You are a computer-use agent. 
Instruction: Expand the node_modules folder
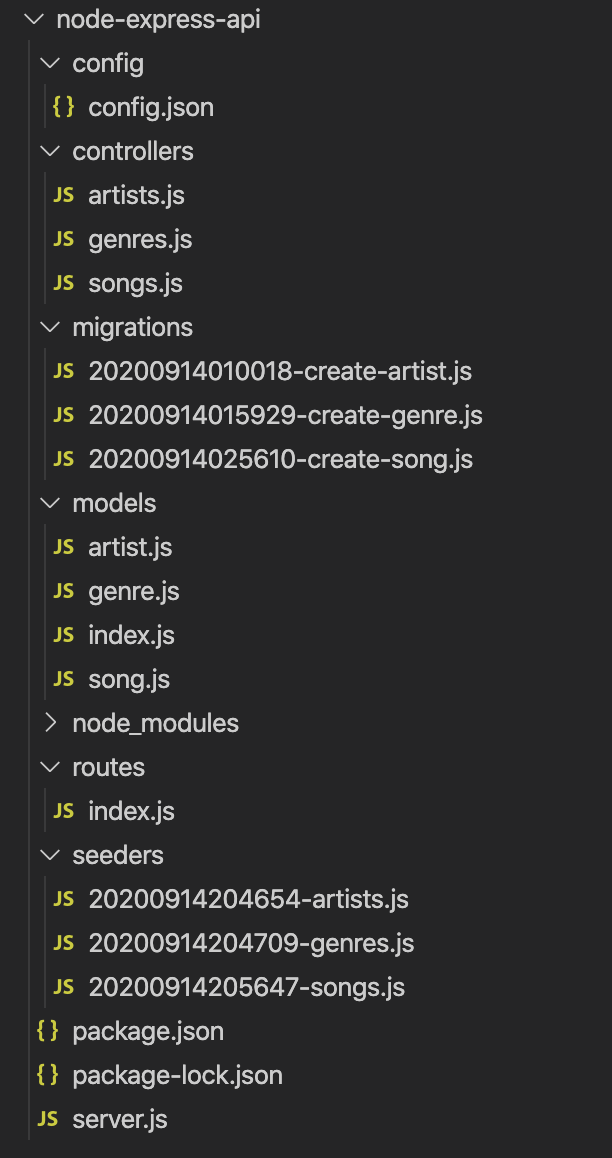(48, 722)
